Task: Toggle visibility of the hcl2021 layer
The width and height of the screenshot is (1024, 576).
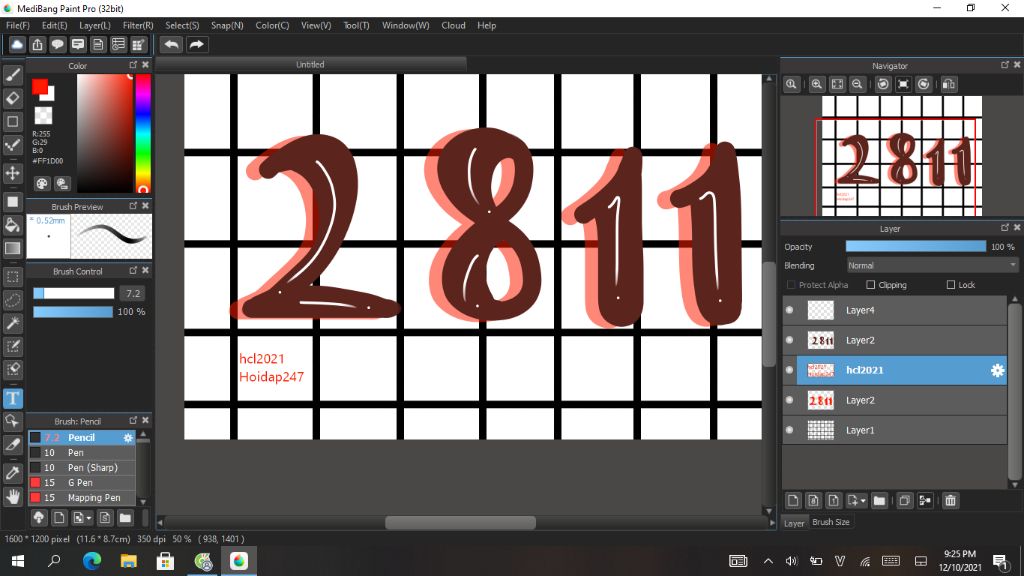Action: point(790,370)
